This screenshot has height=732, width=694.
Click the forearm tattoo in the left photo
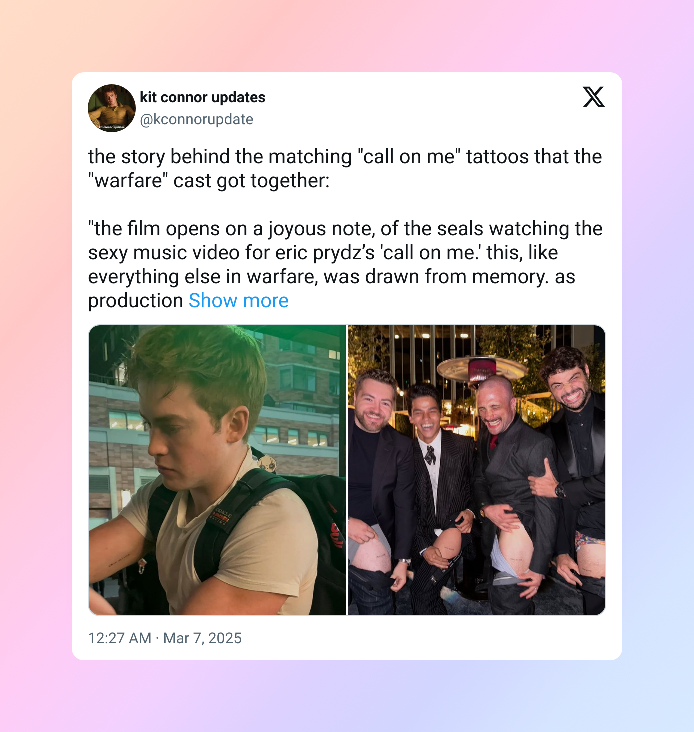click(119, 559)
